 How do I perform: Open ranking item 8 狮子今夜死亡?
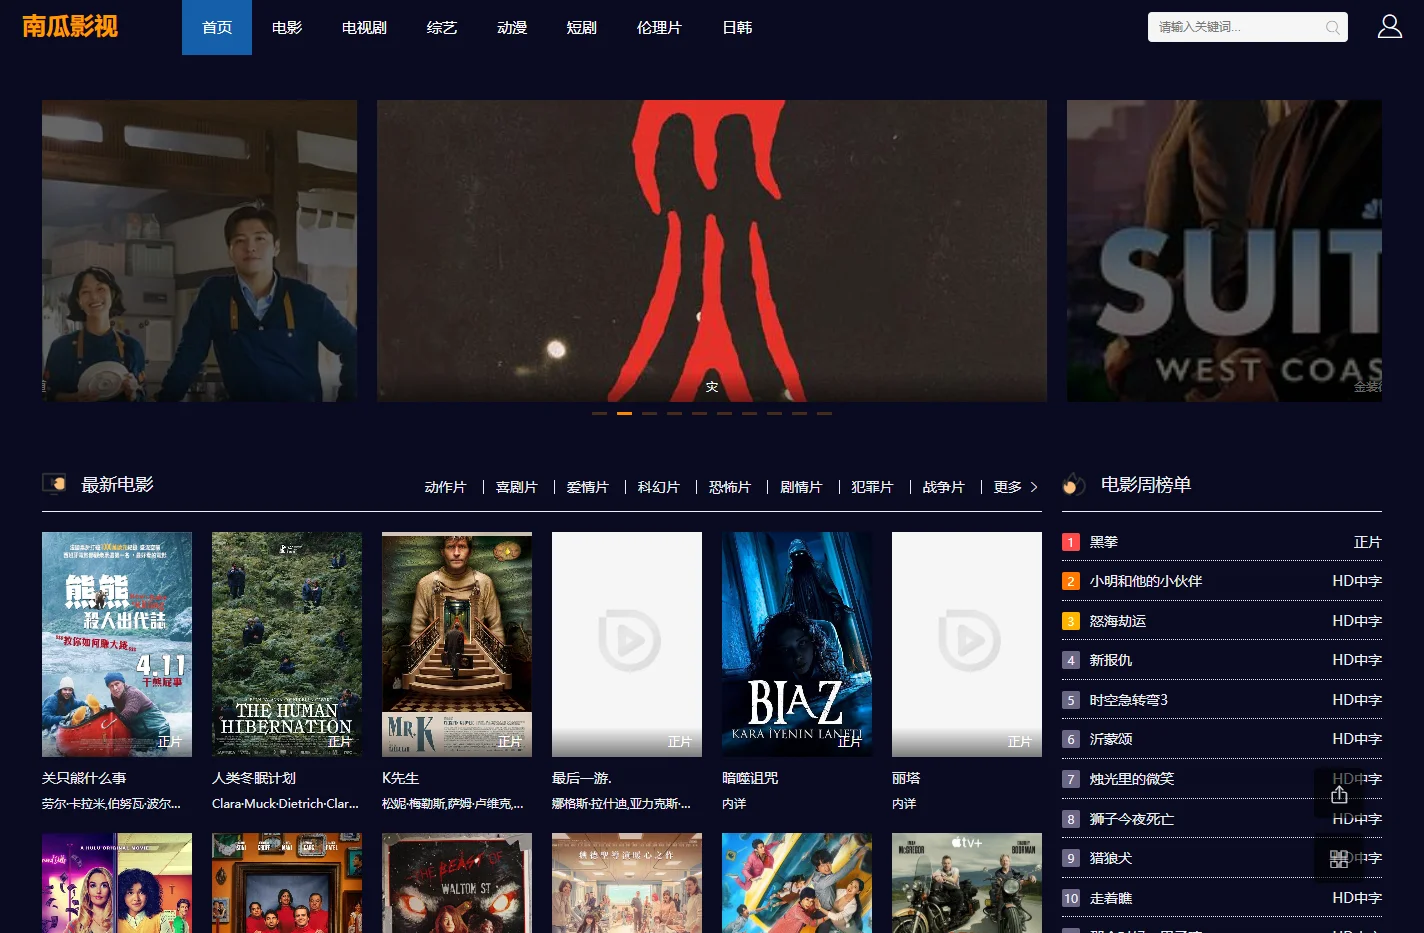1222,819
